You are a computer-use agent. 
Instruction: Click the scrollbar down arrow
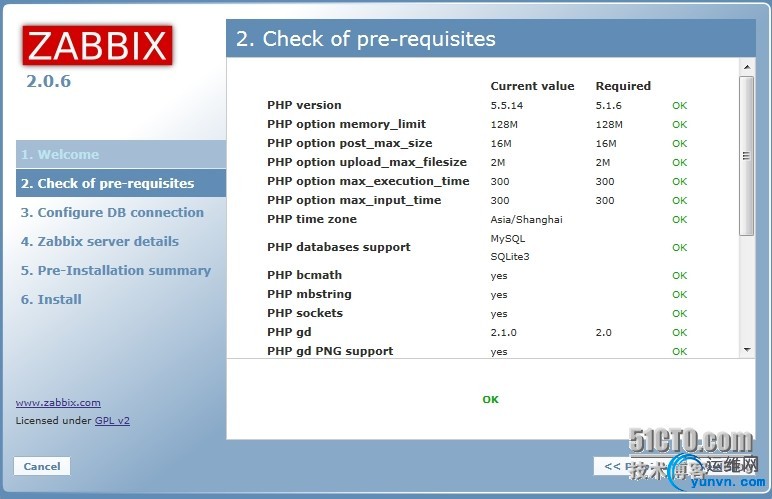pyautogui.click(x=747, y=350)
